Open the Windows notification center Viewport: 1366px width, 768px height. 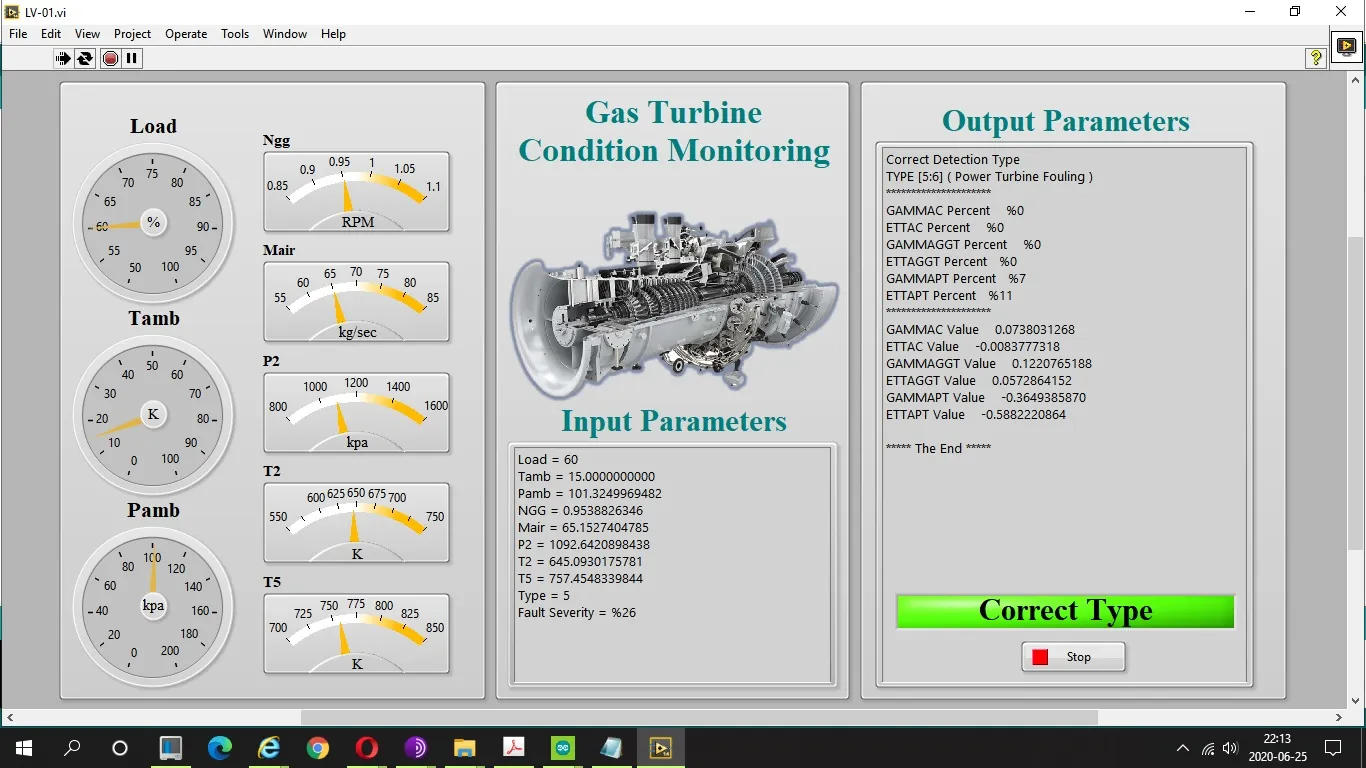pyautogui.click(x=1332, y=748)
